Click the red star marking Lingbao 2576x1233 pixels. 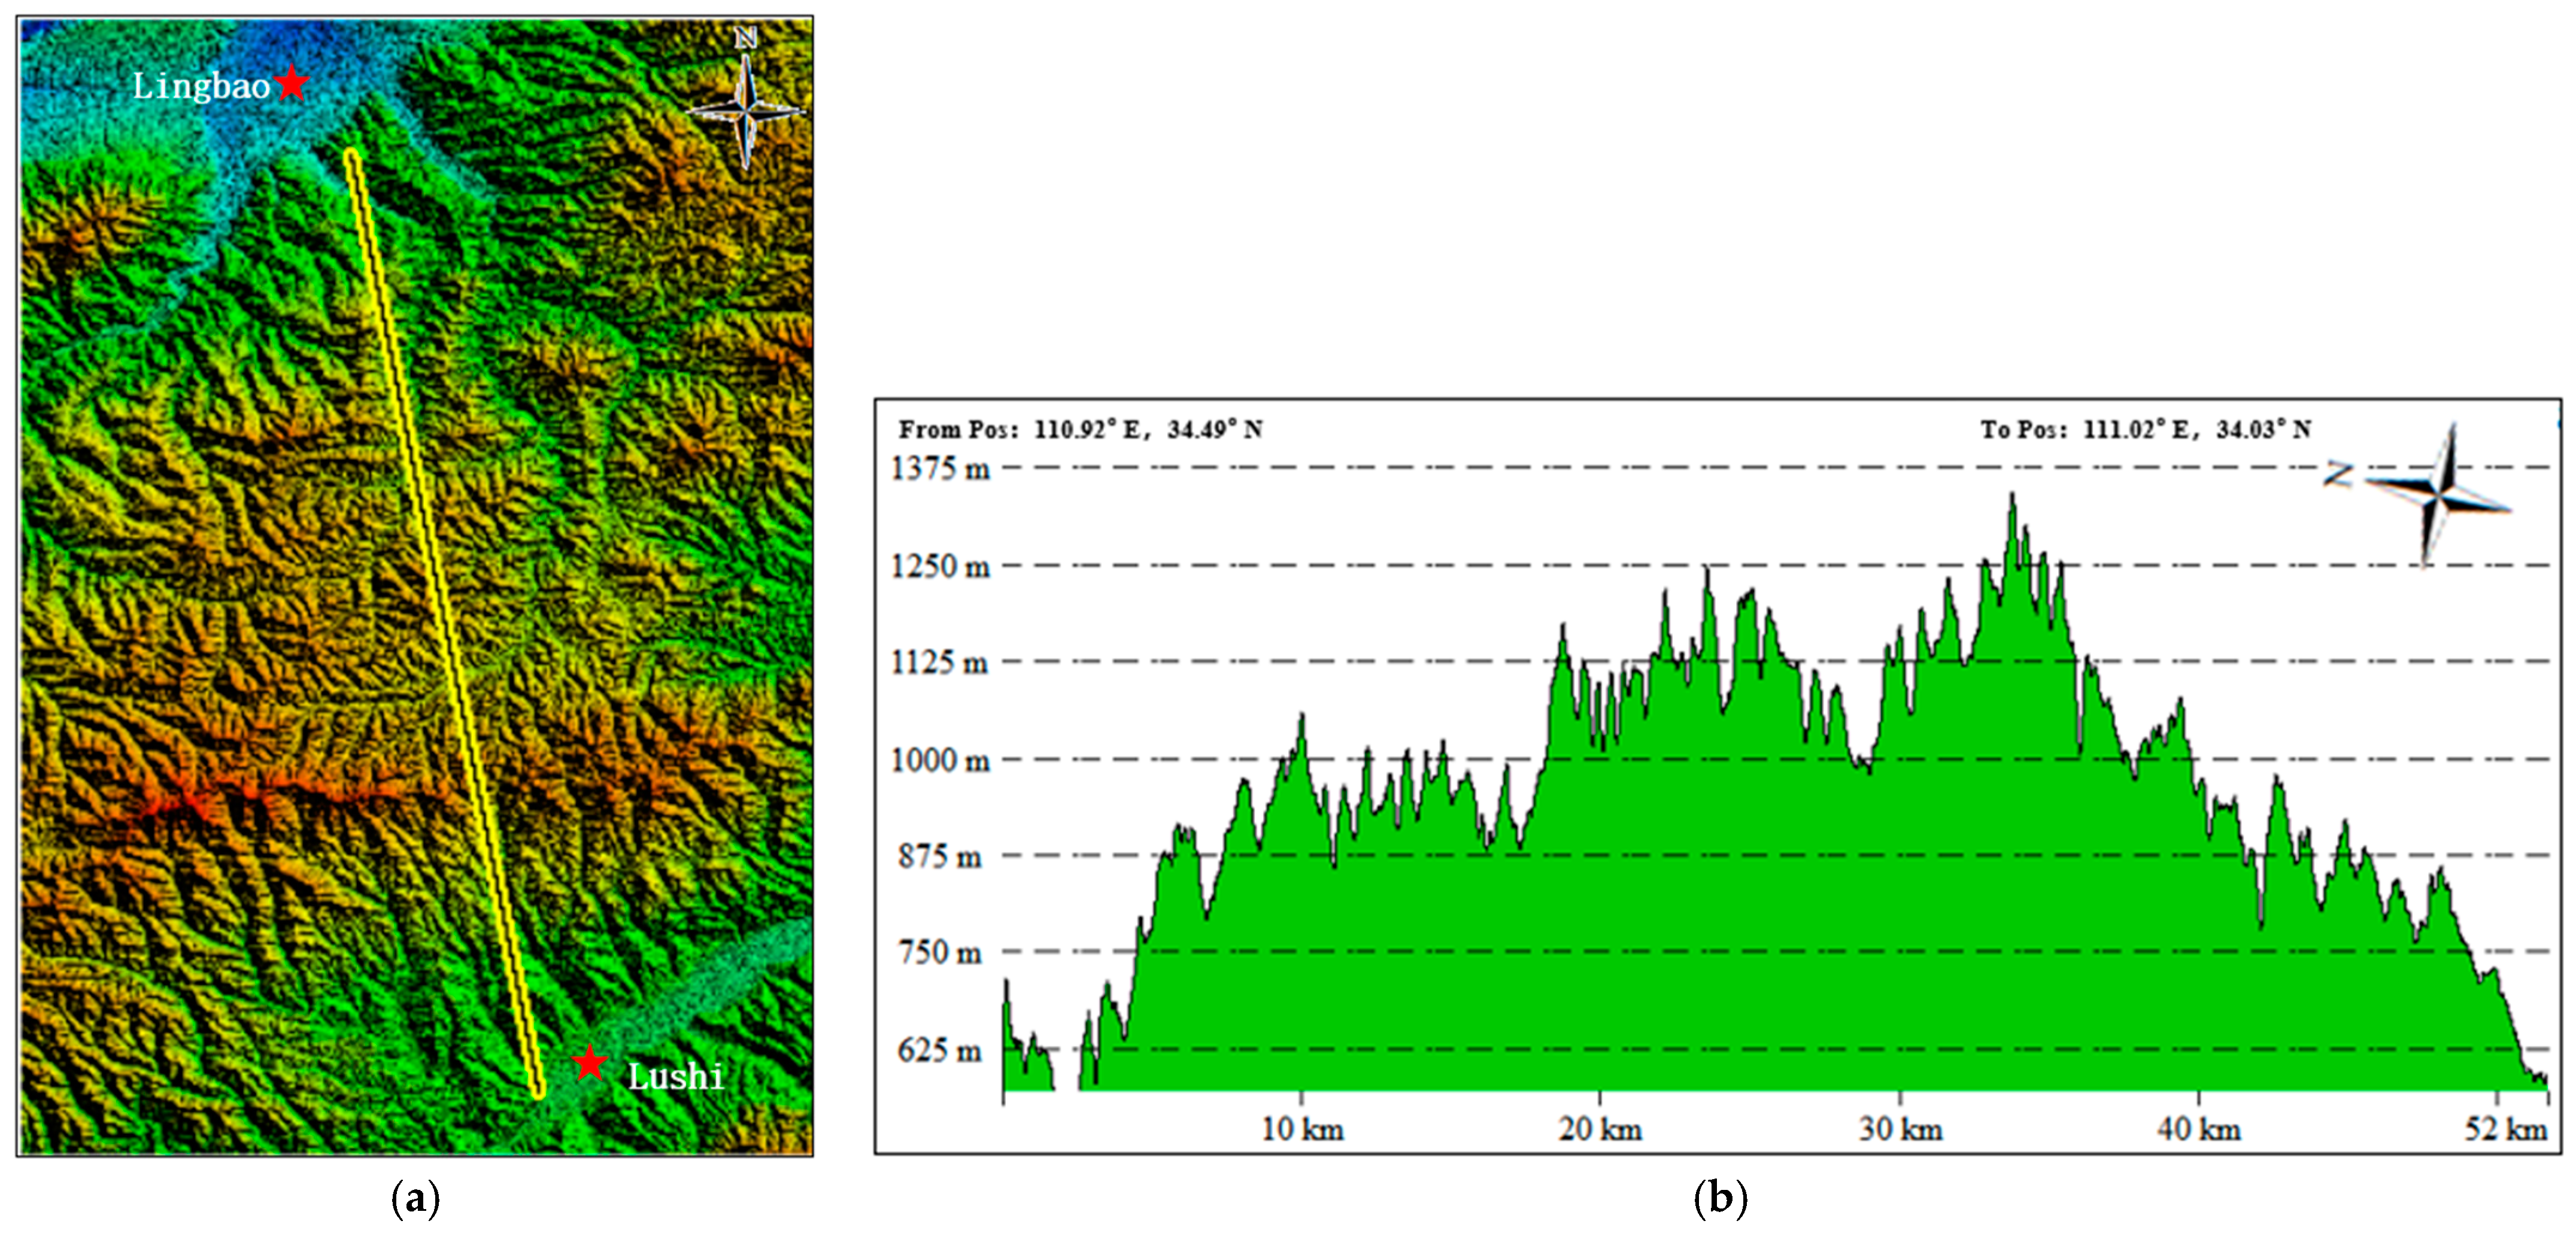click(x=291, y=83)
